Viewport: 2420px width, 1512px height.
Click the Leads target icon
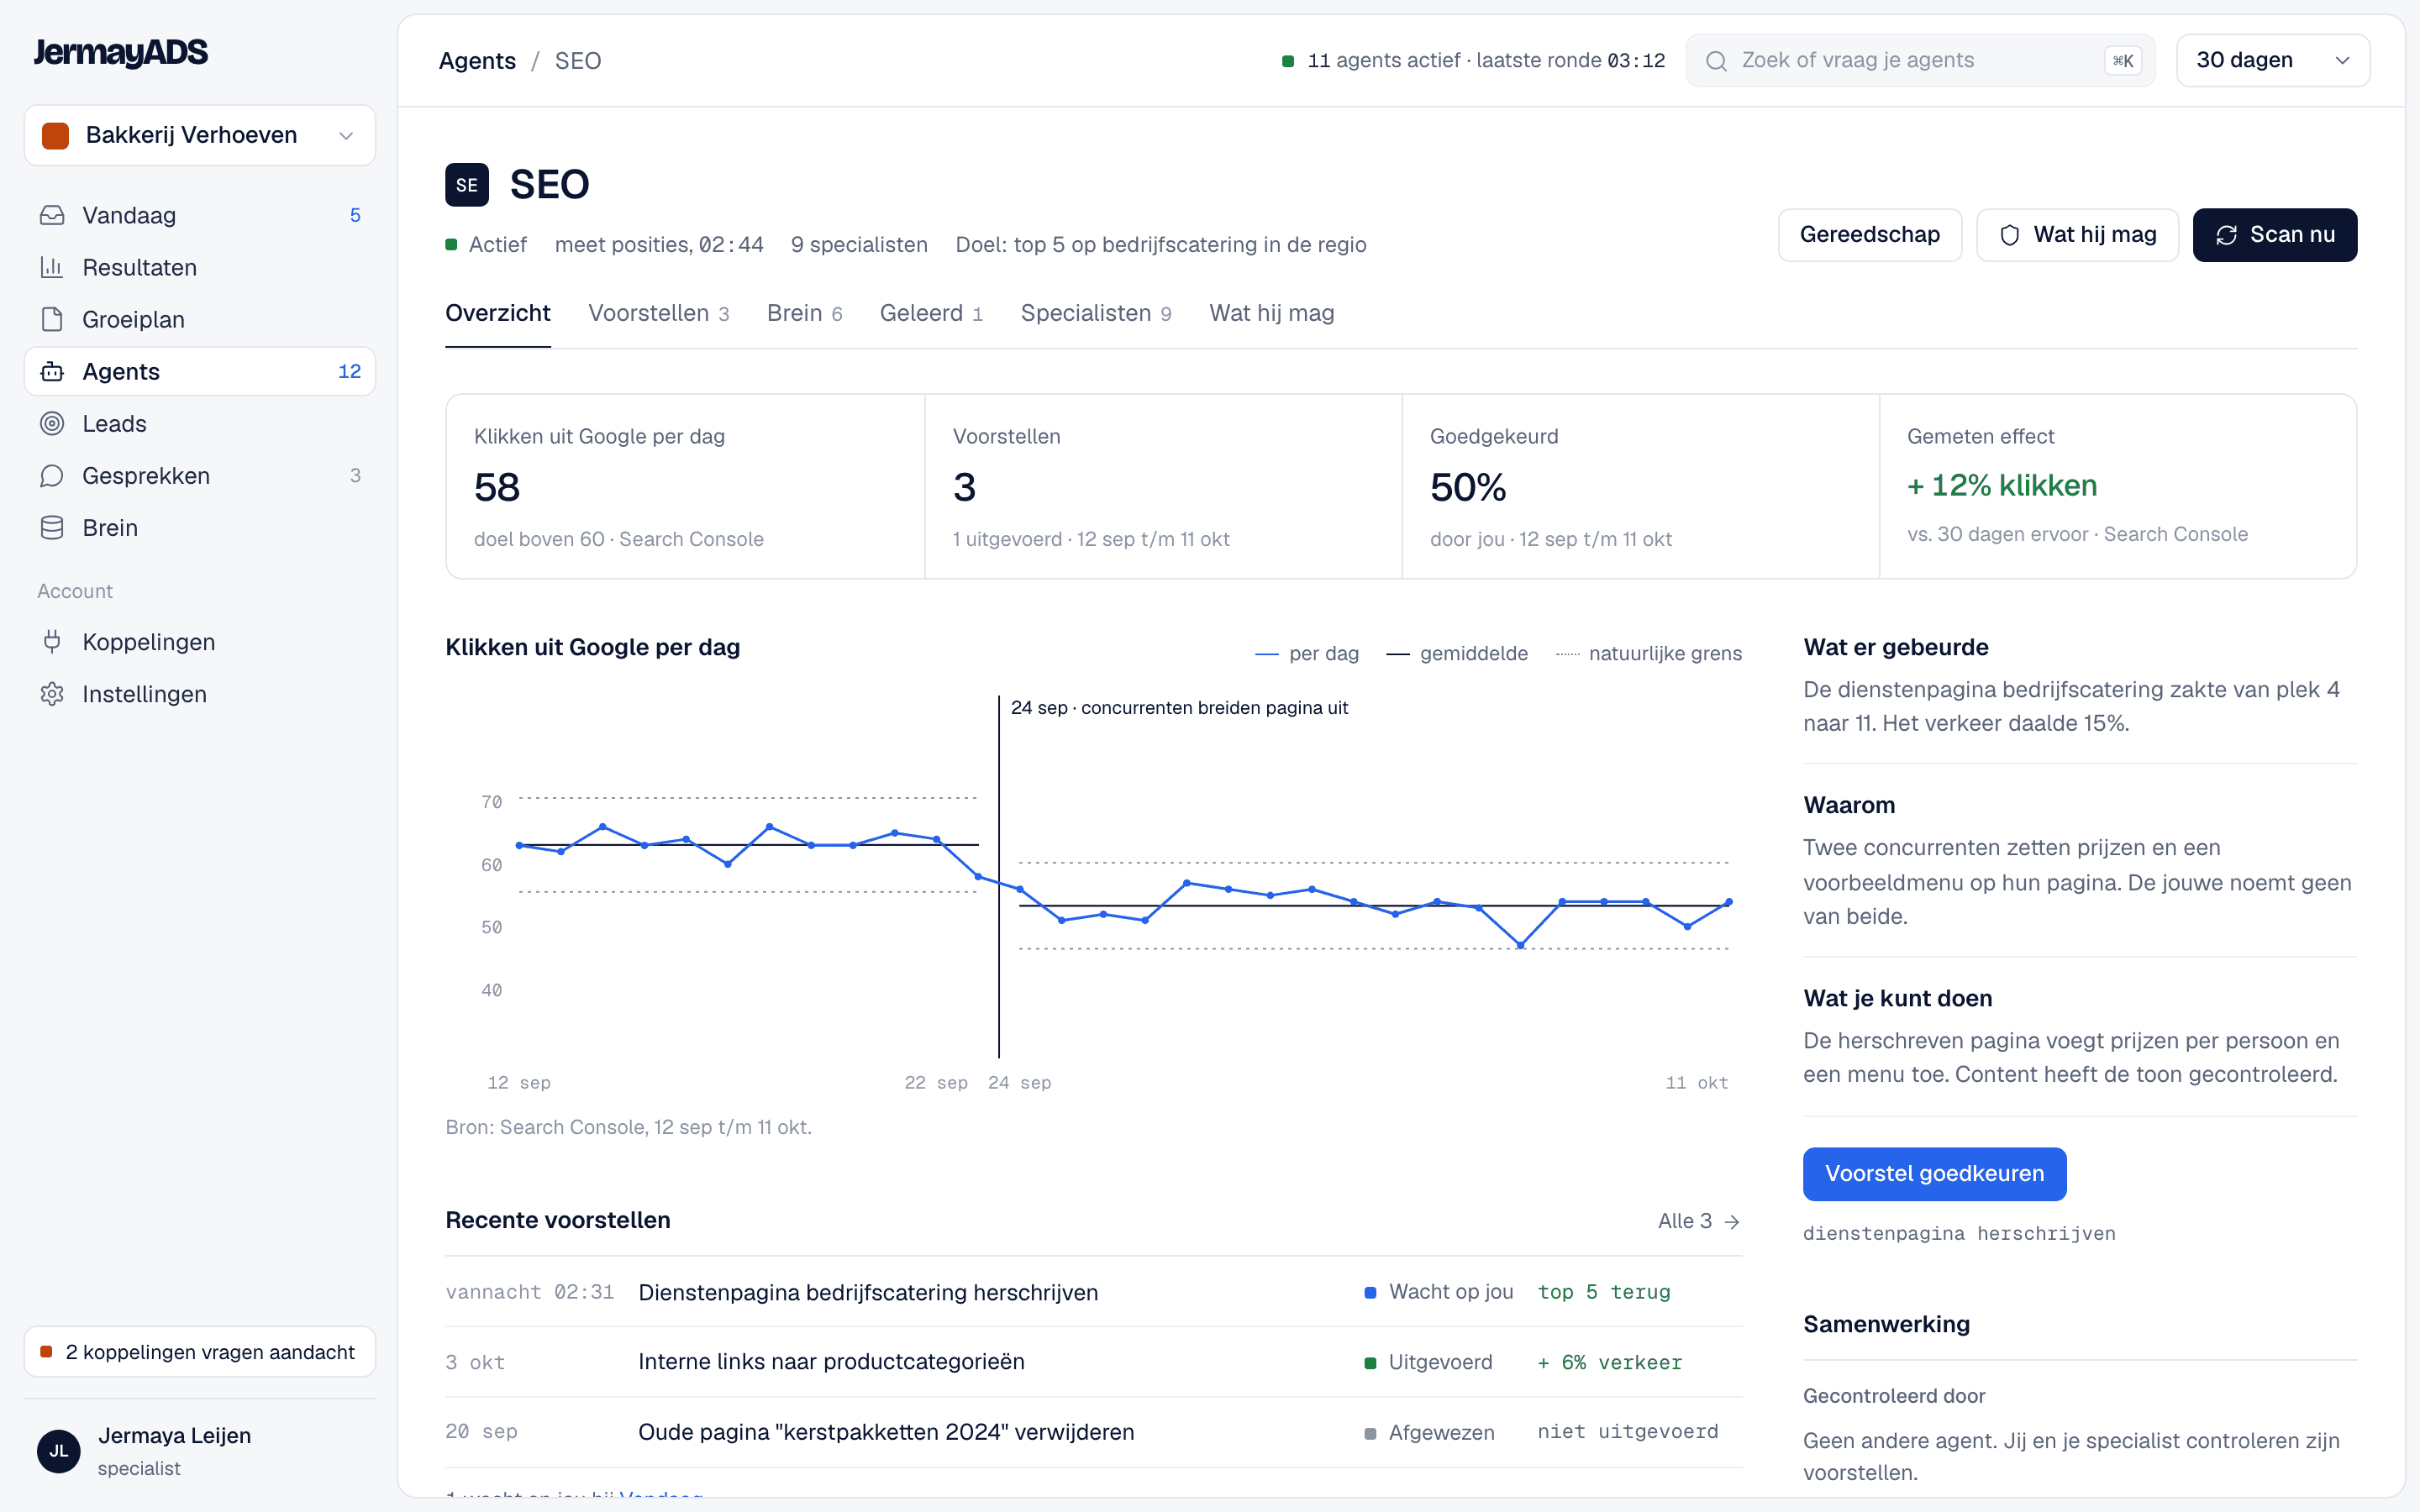pyautogui.click(x=52, y=423)
